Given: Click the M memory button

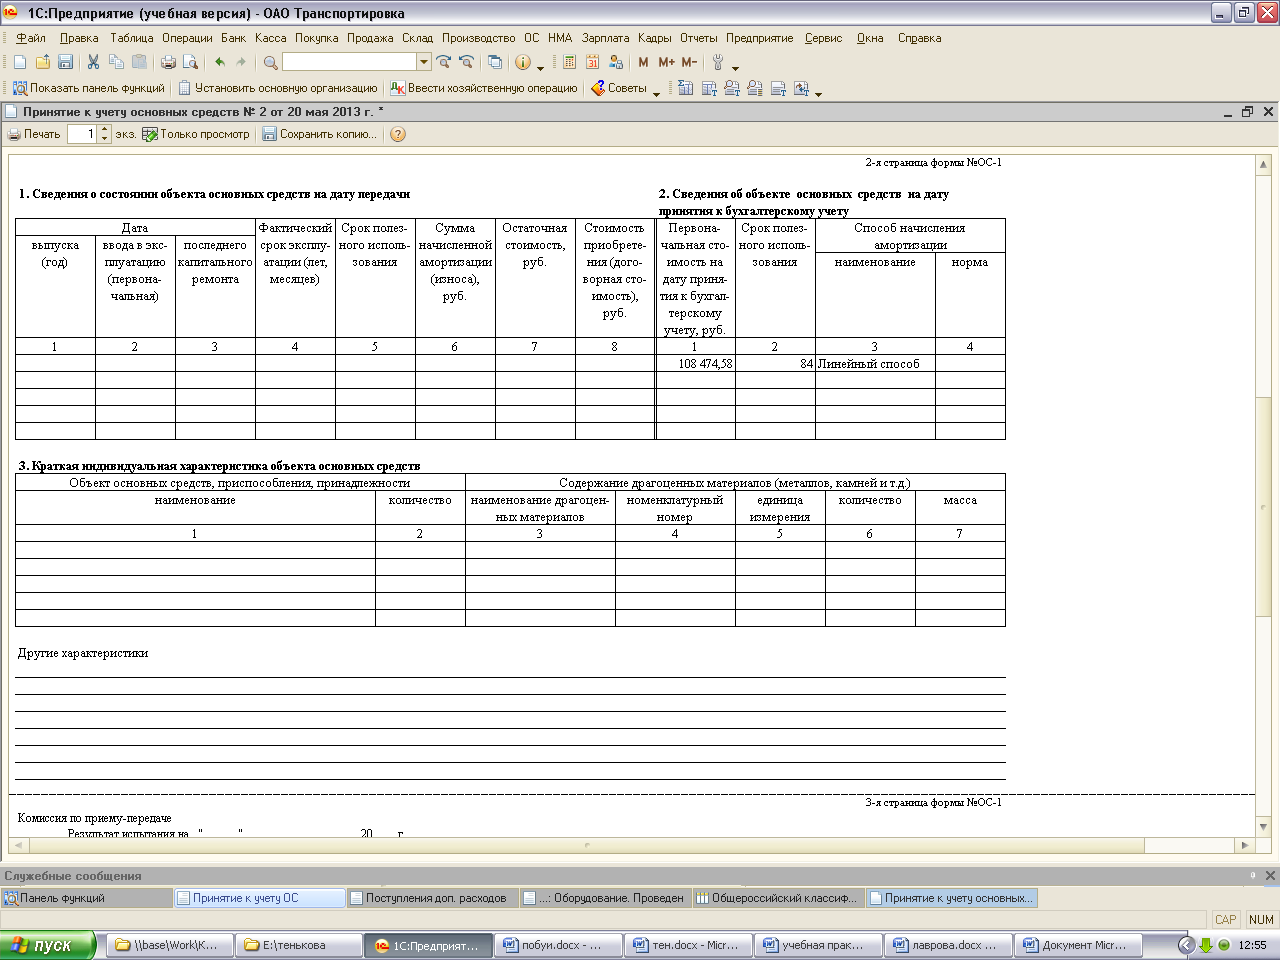Looking at the screenshot, I should (643, 62).
